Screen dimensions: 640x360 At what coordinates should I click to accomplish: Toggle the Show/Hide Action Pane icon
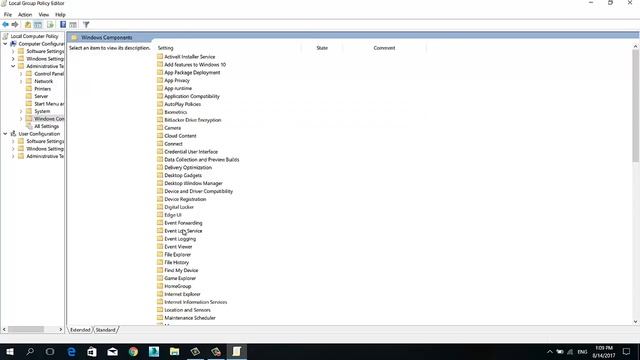coord(73,25)
